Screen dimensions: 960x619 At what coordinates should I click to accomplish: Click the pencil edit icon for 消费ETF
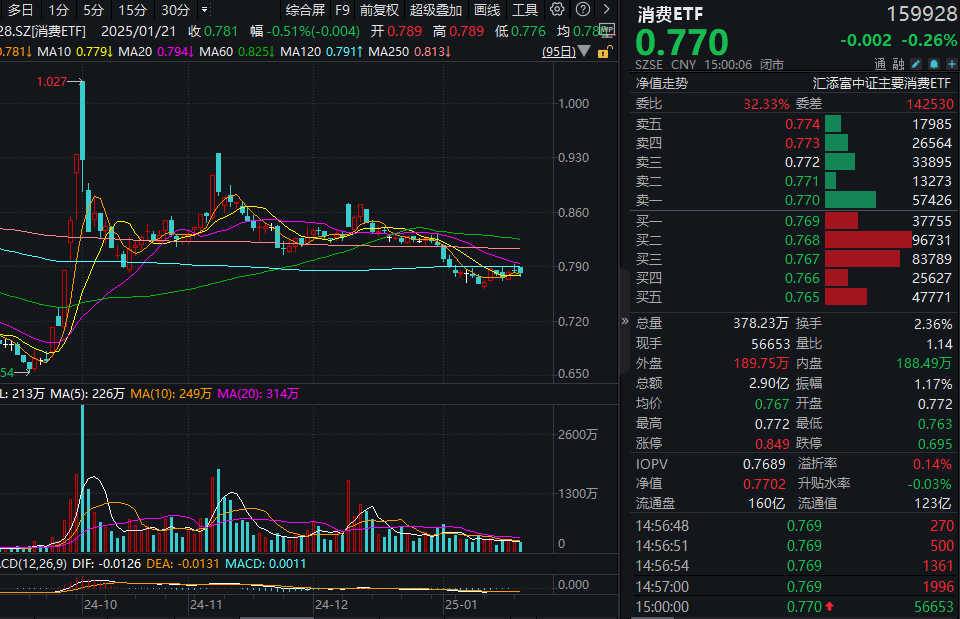914,62
